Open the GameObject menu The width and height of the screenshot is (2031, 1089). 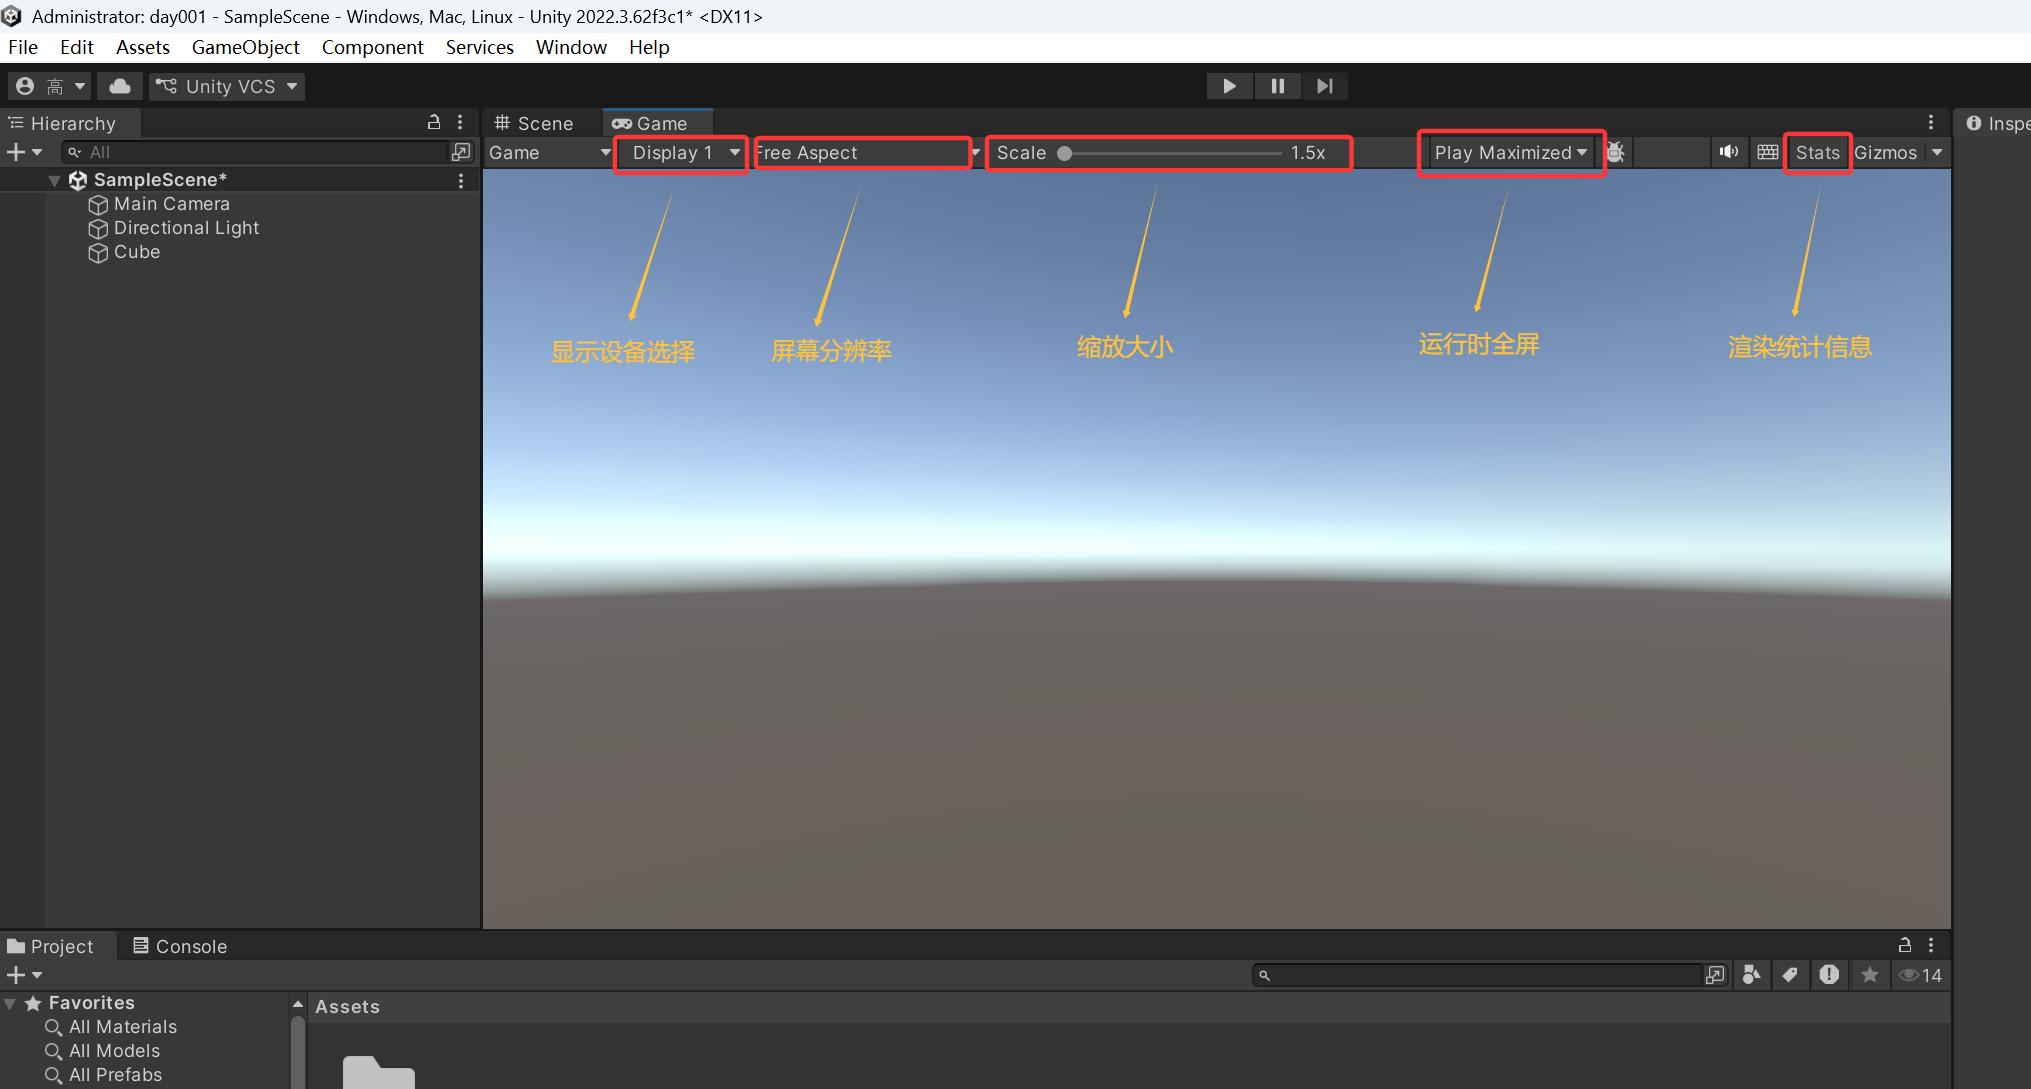click(x=245, y=47)
